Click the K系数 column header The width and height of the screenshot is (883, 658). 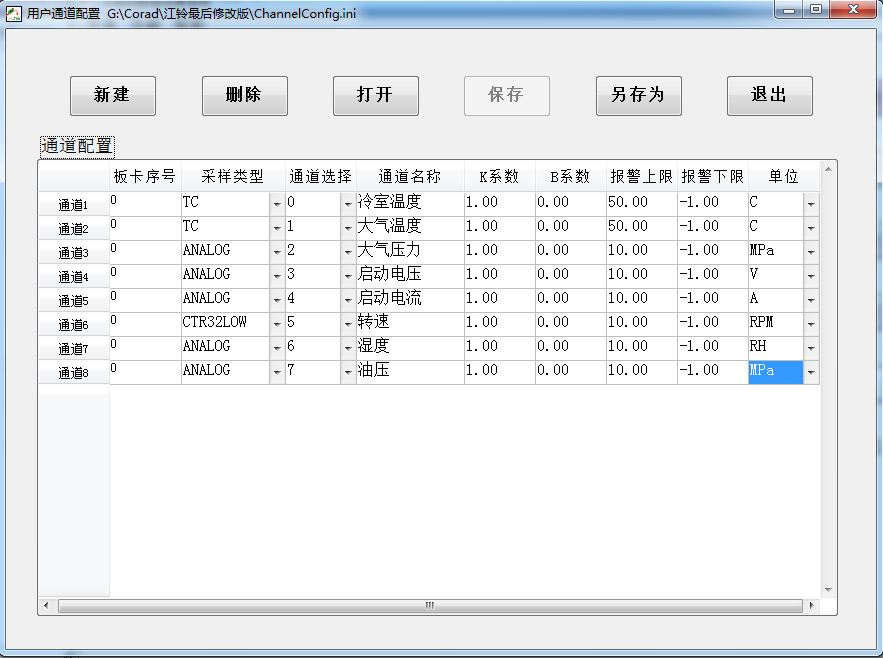500,177
